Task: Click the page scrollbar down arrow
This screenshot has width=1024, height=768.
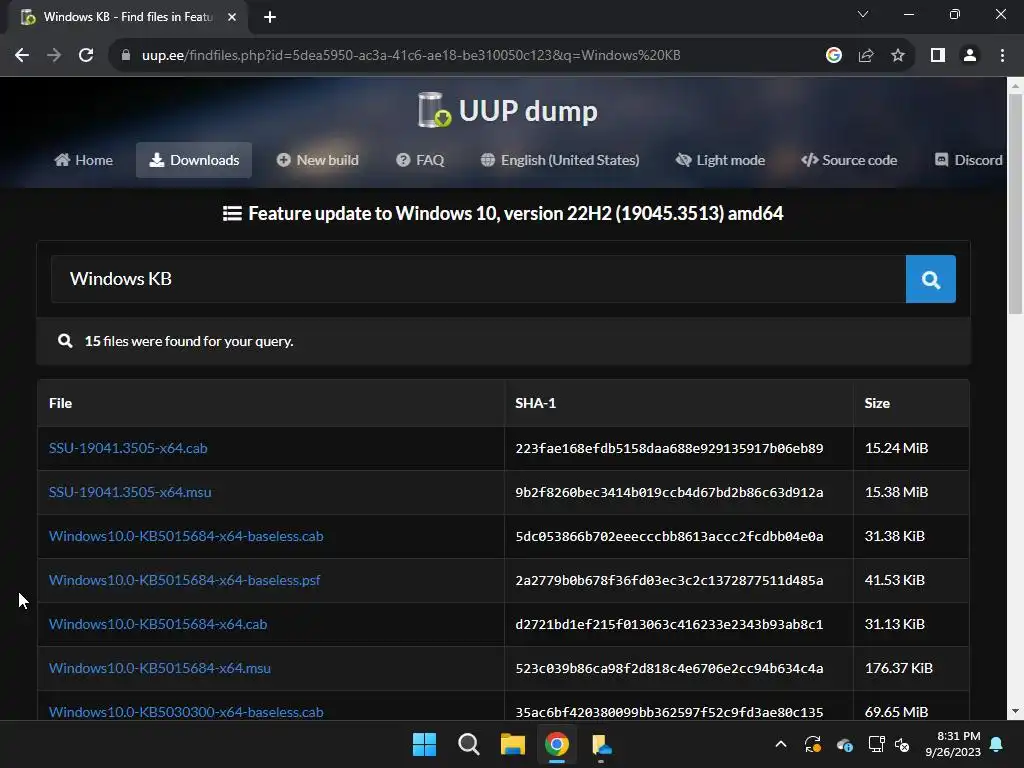Action: [1015, 712]
